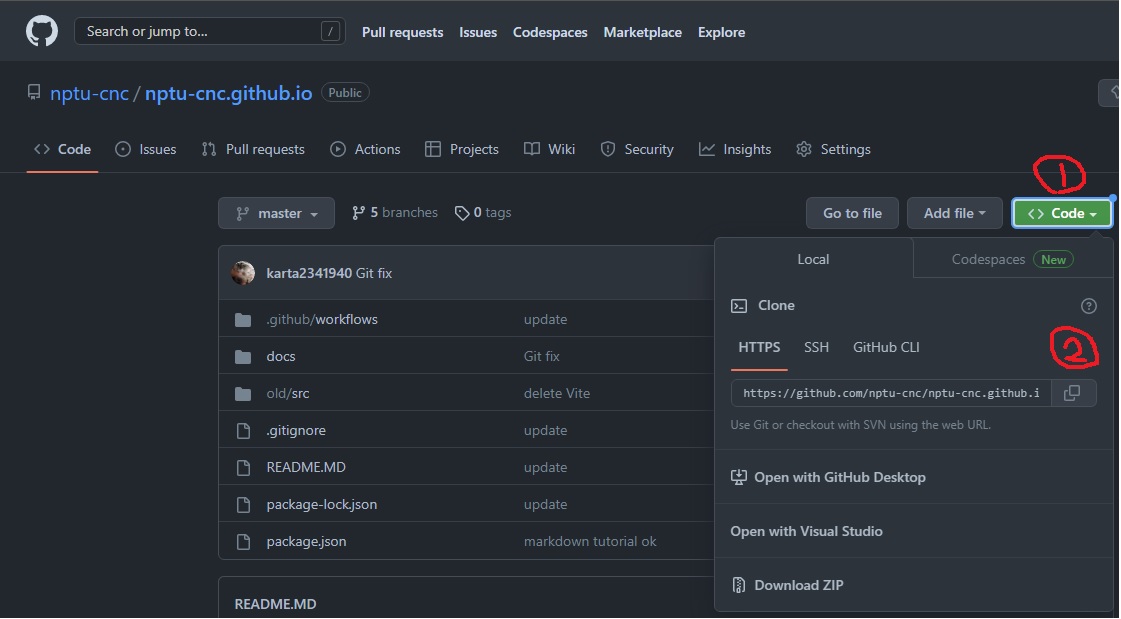Image resolution: width=1121 pixels, height=619 pixels.
Task: Click the branches icon beside 5 branches
Action: [x=358, y=213]
